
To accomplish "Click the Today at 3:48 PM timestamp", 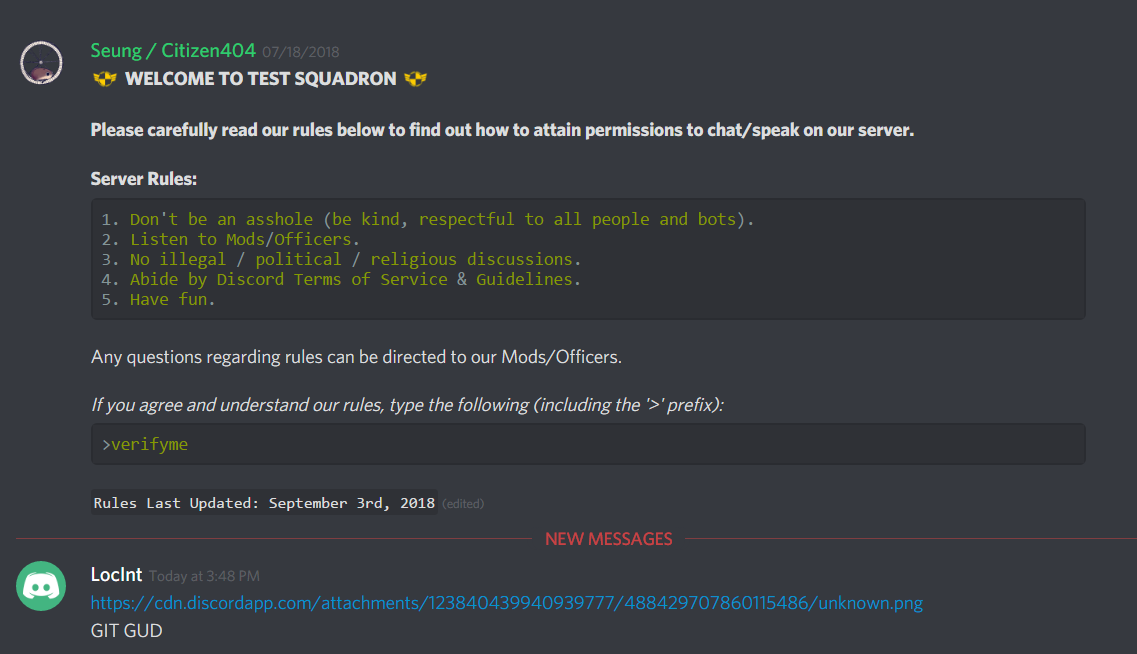I will tap(204, 576).
